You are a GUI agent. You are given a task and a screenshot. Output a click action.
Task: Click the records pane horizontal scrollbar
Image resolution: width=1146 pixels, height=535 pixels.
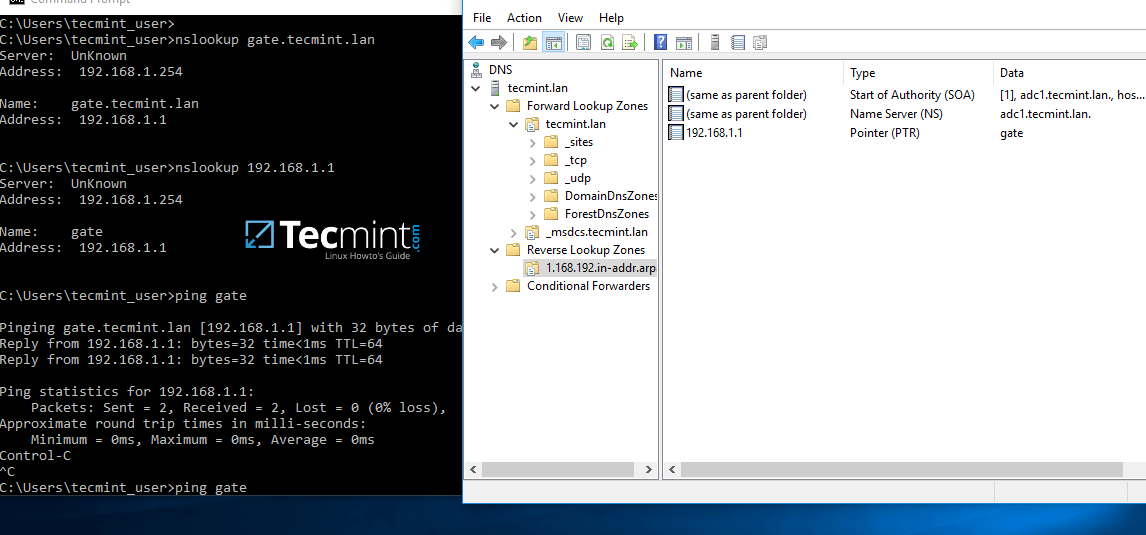tap(900, 469)
